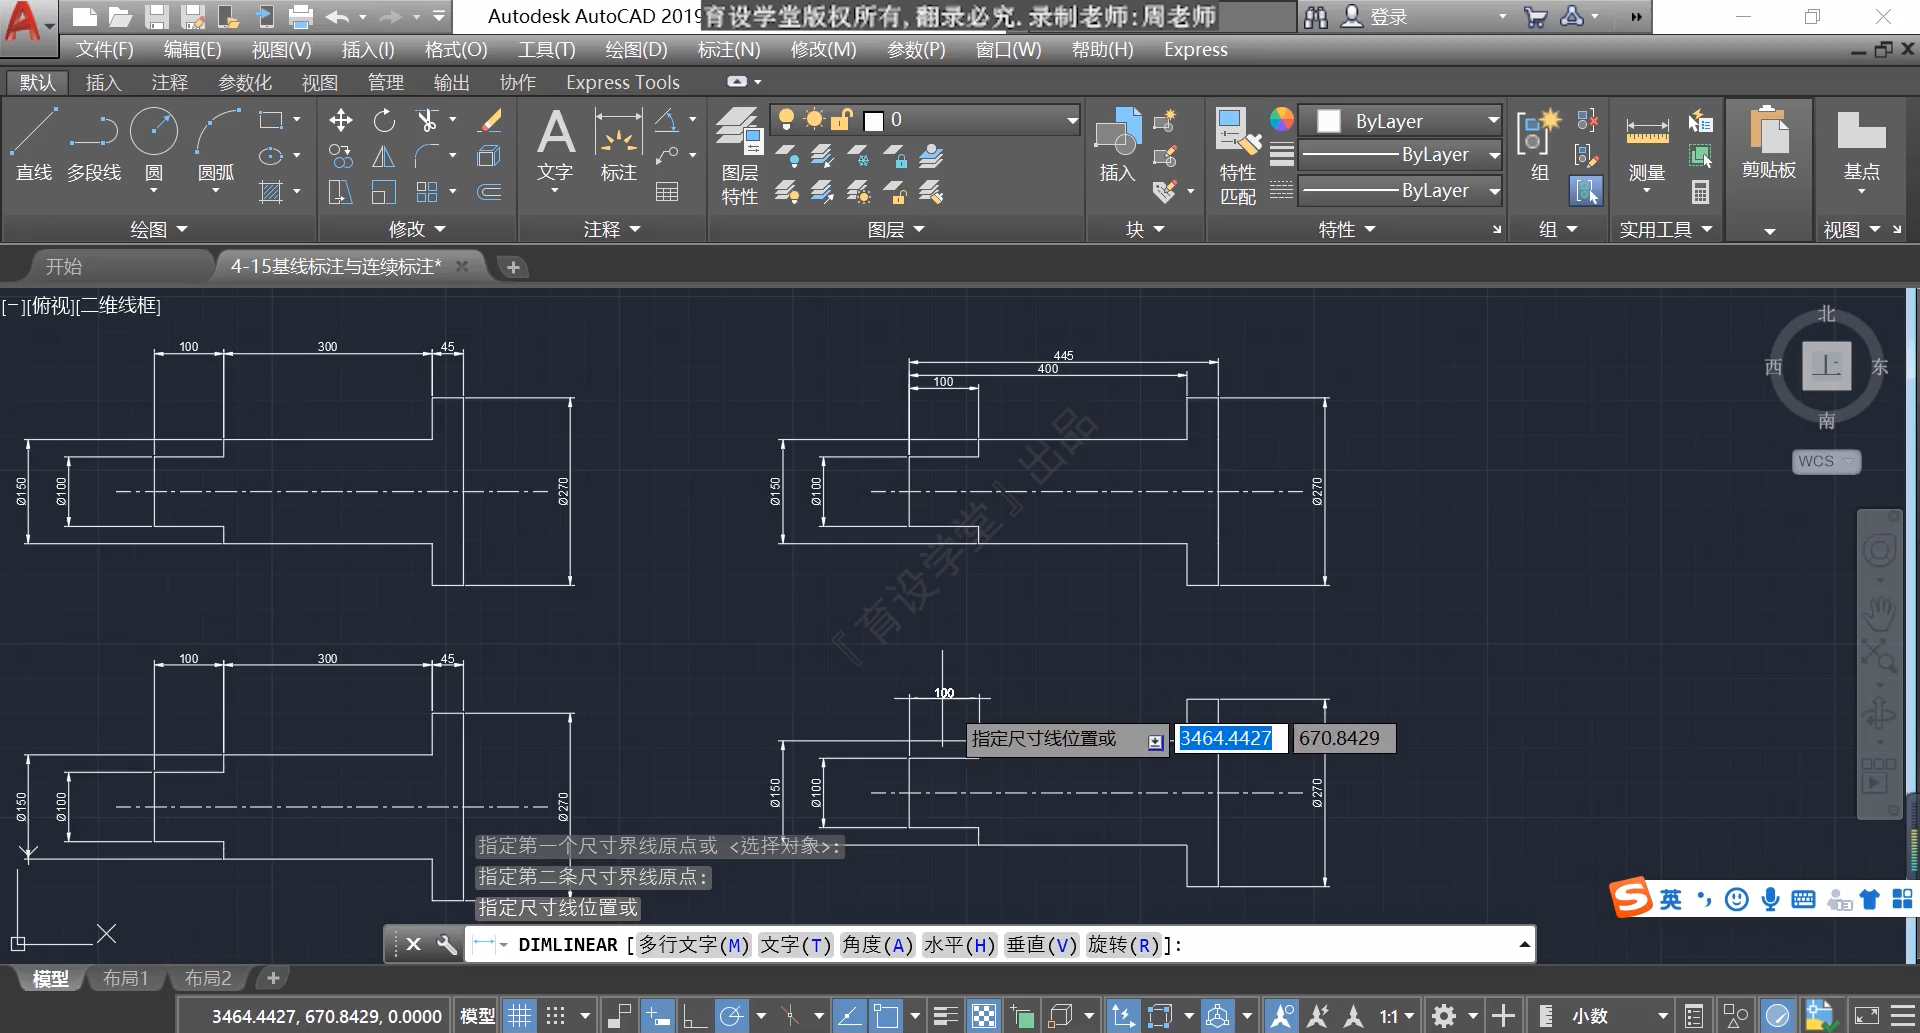Expand the 修改 (Modify) panel
Viewport: 1920px width, 1033px height.
[x=417, y=230]
